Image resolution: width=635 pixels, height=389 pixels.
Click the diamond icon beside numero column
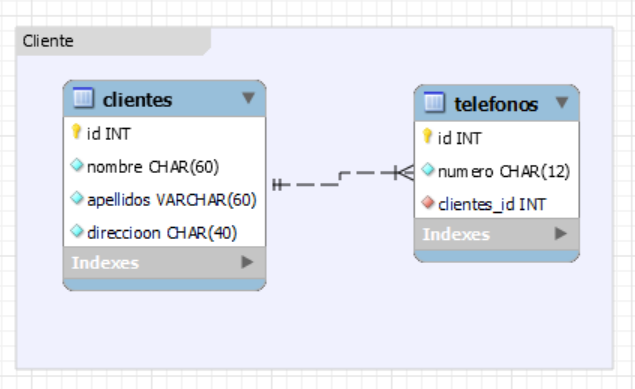click(x=428, y=170)
